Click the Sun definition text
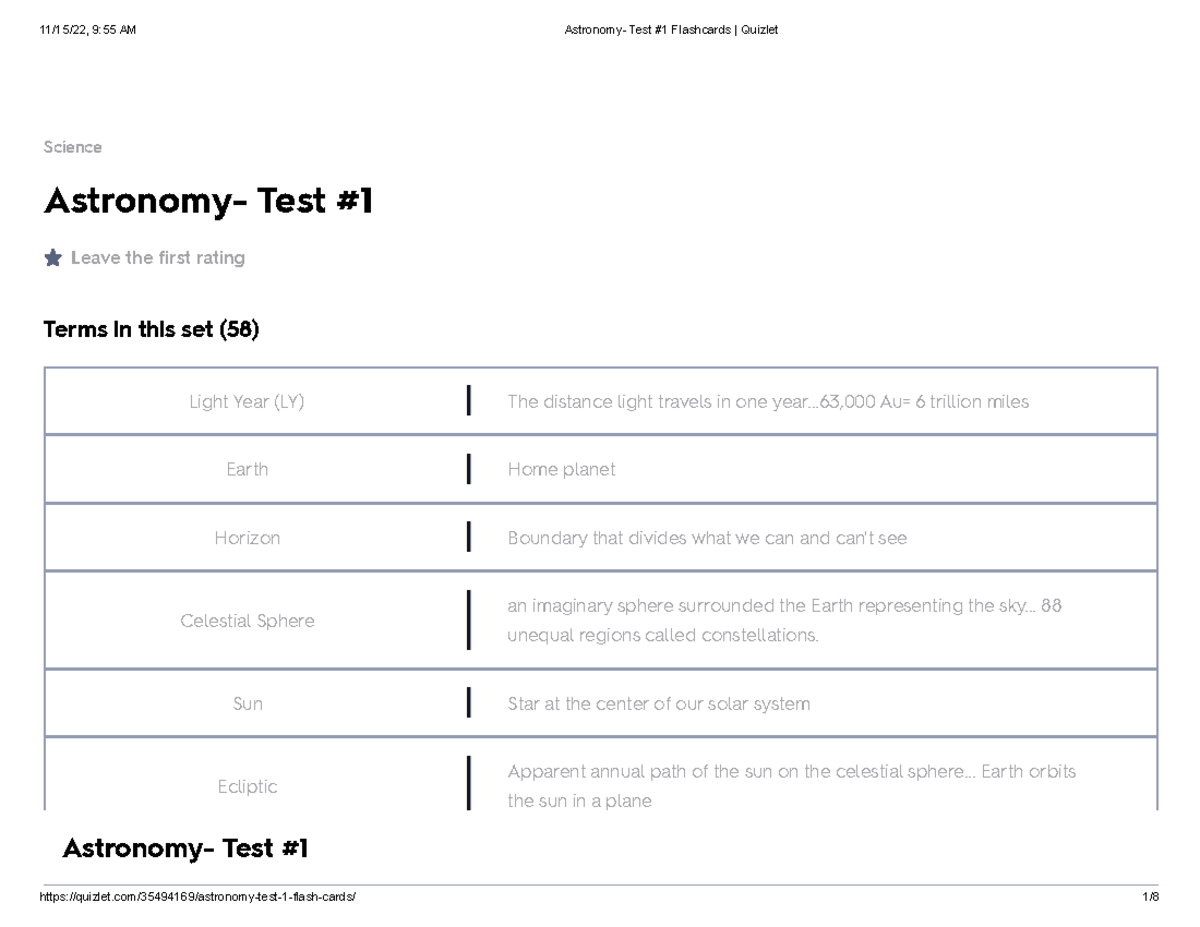This screenshot has height=927, width=1200. tap(658, 704)
